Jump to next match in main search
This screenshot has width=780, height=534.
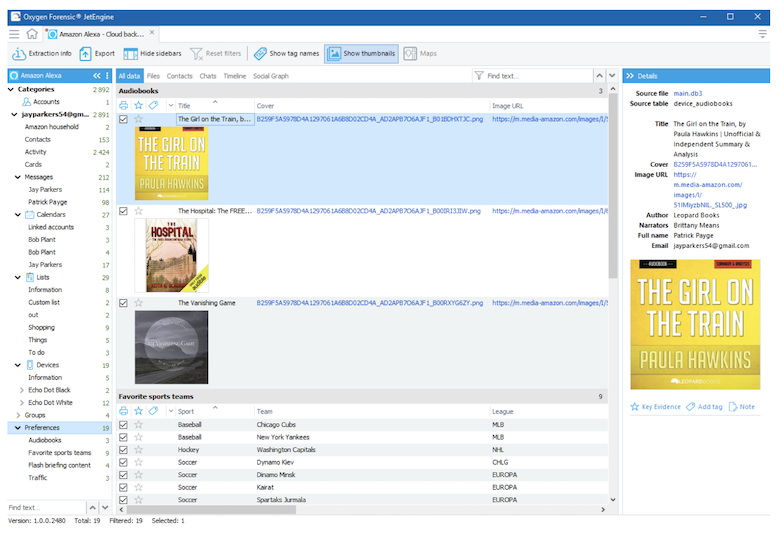coord(612,76)
